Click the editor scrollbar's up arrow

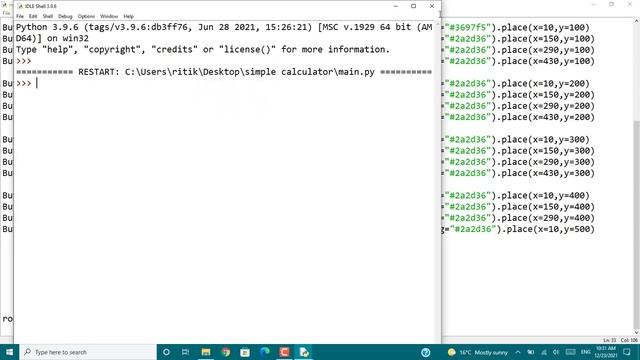click(636, 21)
